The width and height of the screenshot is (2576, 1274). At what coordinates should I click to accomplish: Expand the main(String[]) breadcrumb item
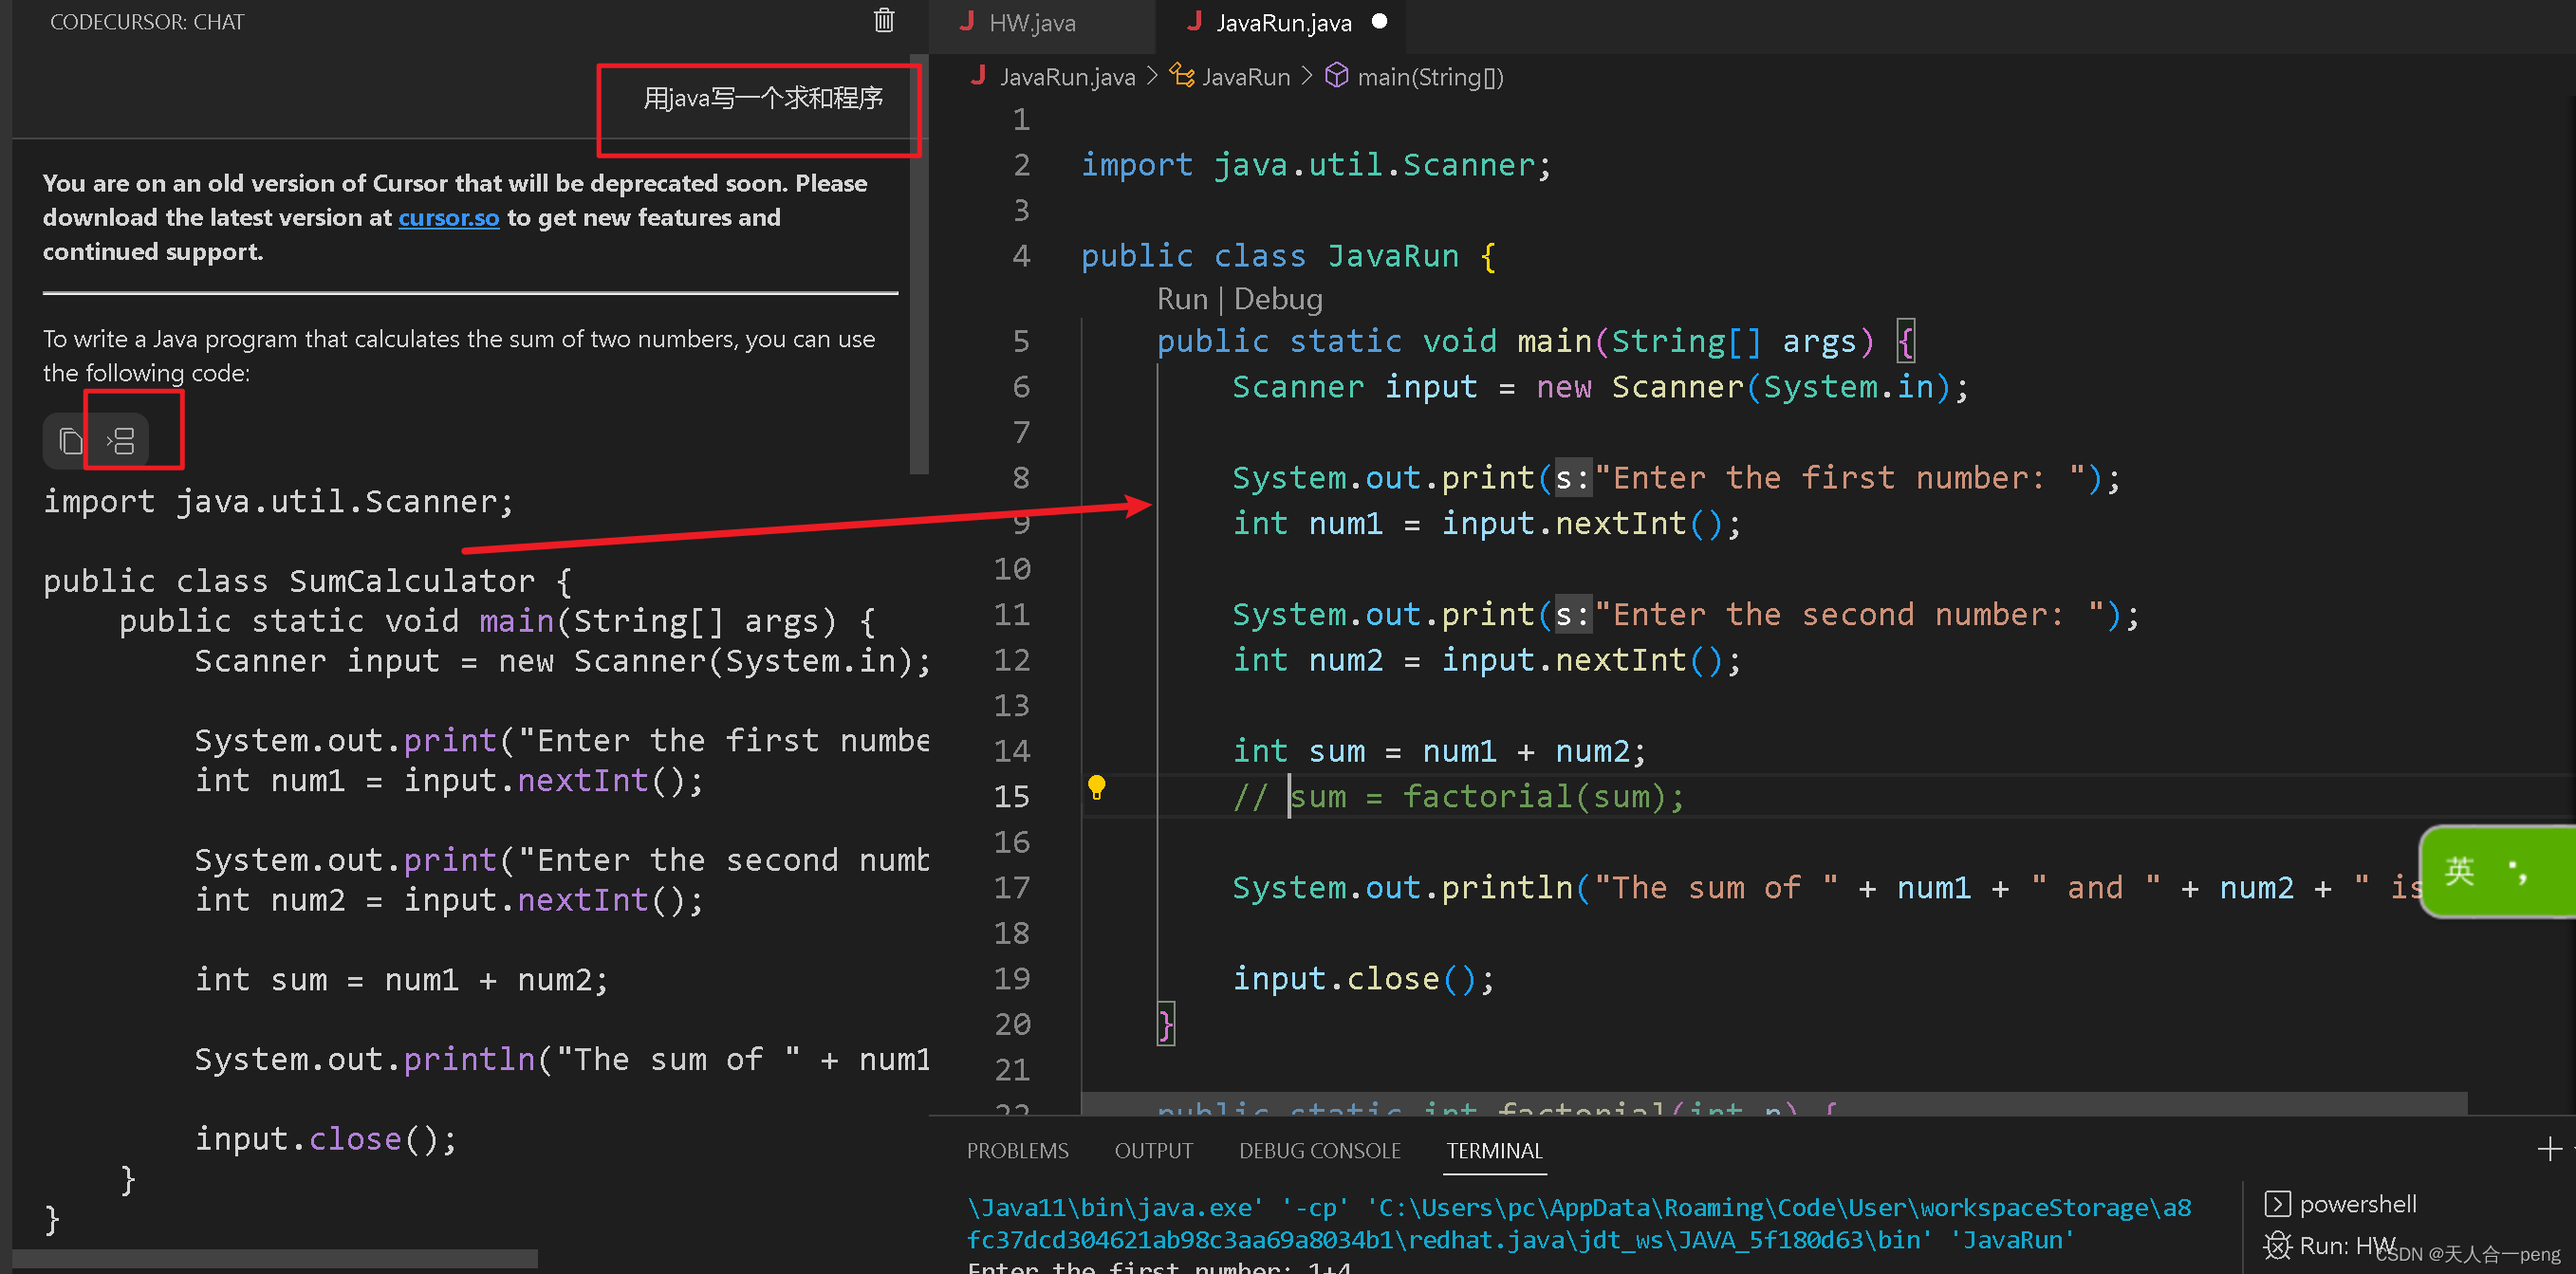pyautogui.click(x=1428, y=77)
